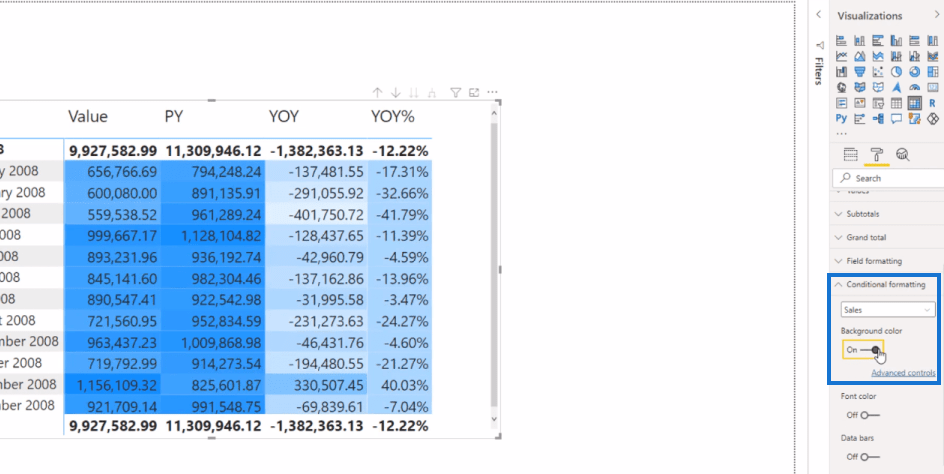The height and width of the screenshot is (474, 944).
Task: Click the cell showing 1,156,109.32
Action: (x=112, y=384)
